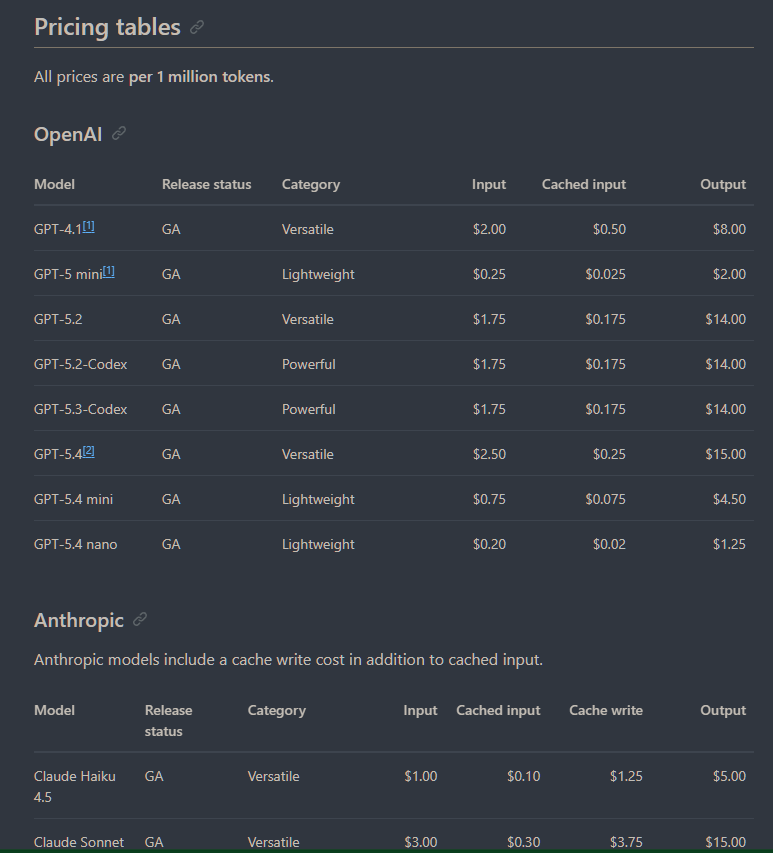773x853 pixels.
Task: Select the GPT-5.2-Codex model name cell
Action: pos(81,364)
